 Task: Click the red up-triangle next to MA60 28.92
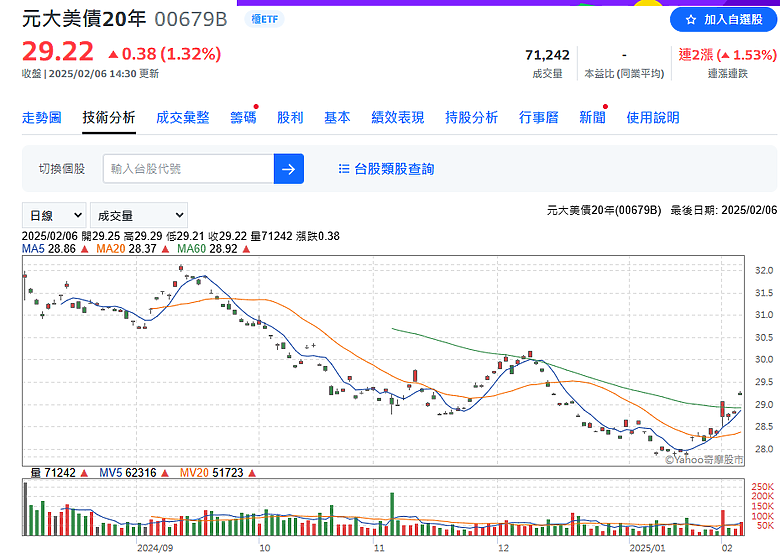point(246,249)
